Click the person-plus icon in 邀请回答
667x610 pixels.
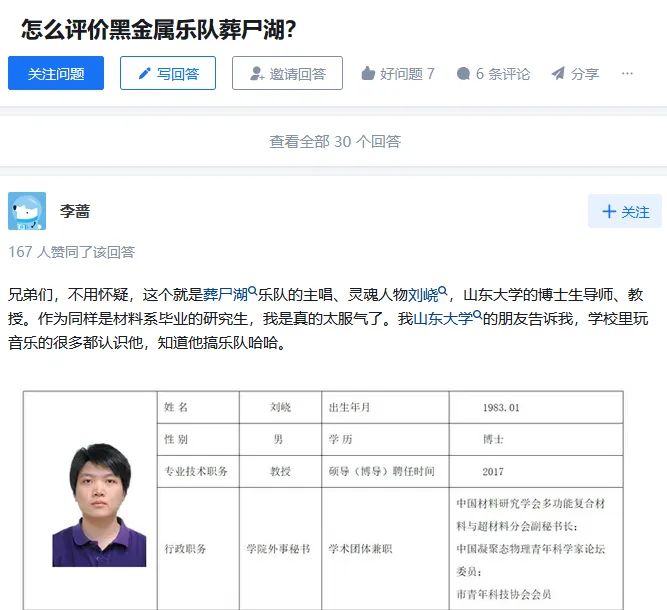click(257, 74)
